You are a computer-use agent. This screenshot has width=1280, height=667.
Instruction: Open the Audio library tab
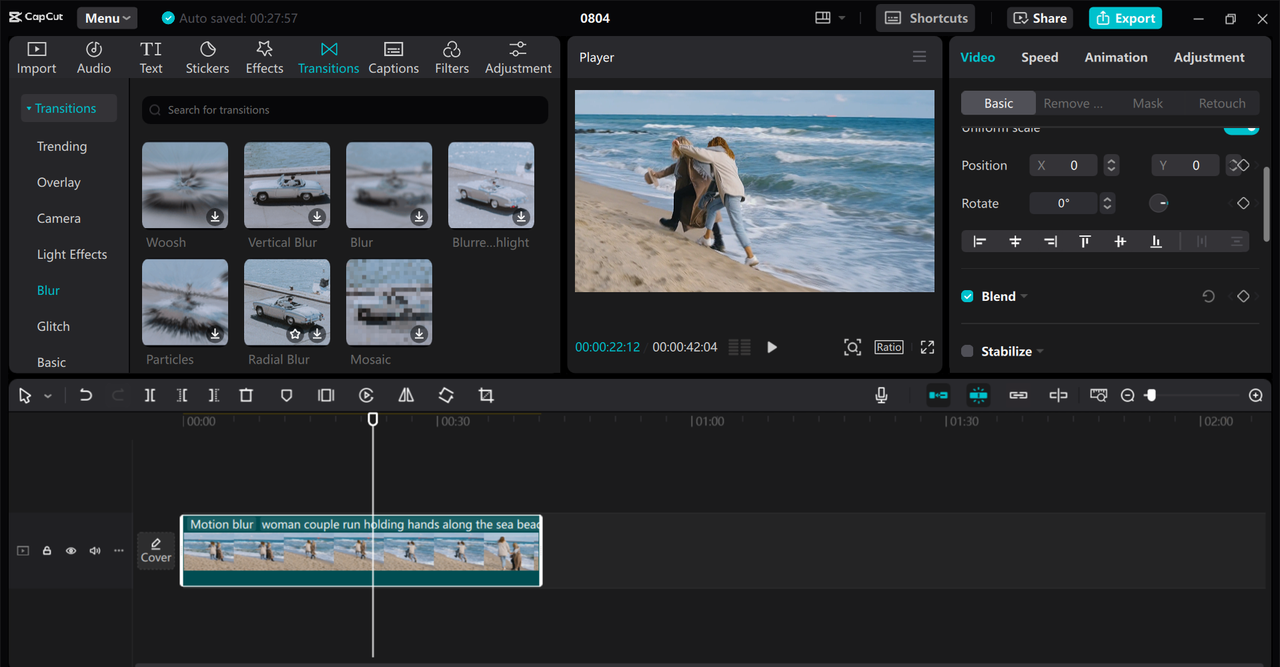click(94, 58)
